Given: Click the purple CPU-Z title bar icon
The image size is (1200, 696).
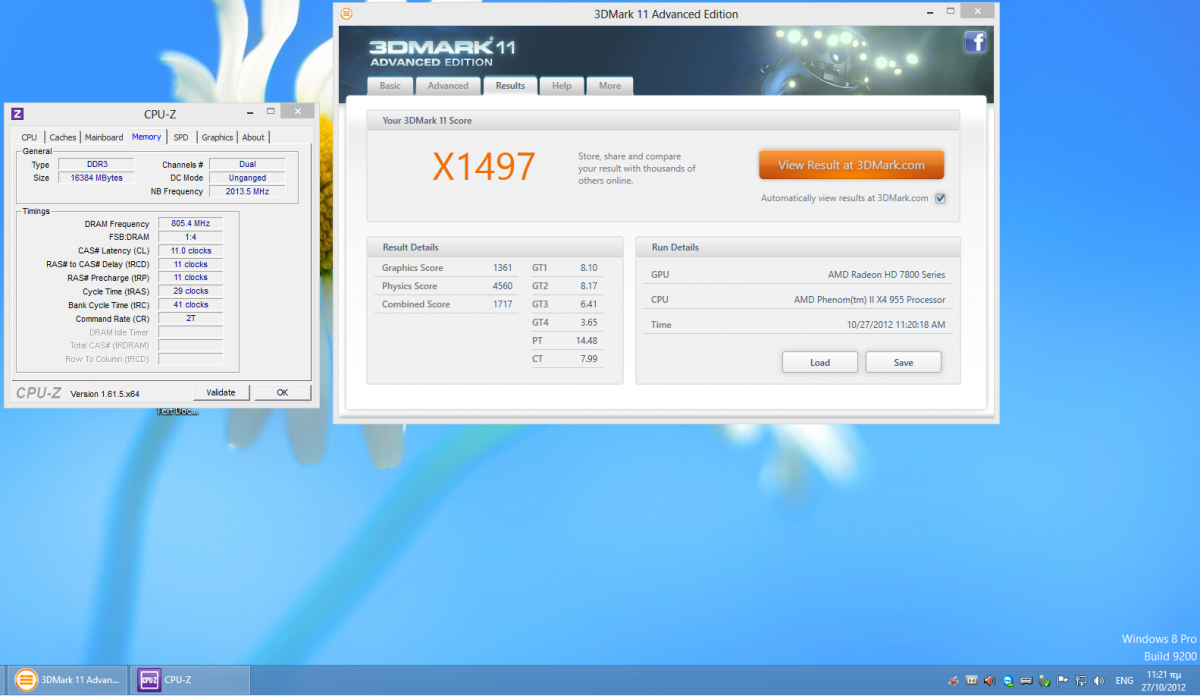Looking at the screenshot, I should click(17, 113).
